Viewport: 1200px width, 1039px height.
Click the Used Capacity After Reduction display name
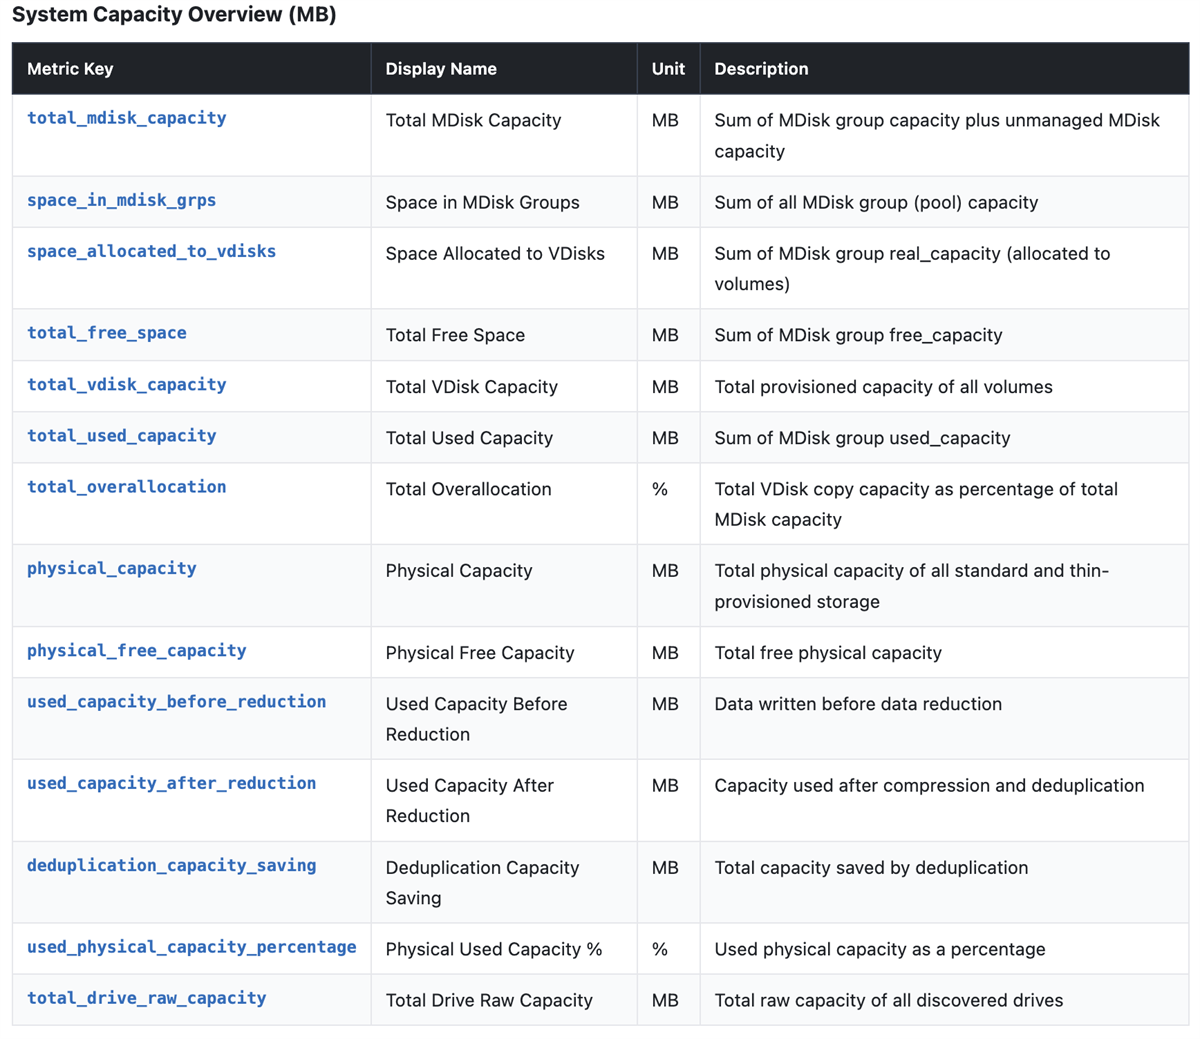pos(470,800)
